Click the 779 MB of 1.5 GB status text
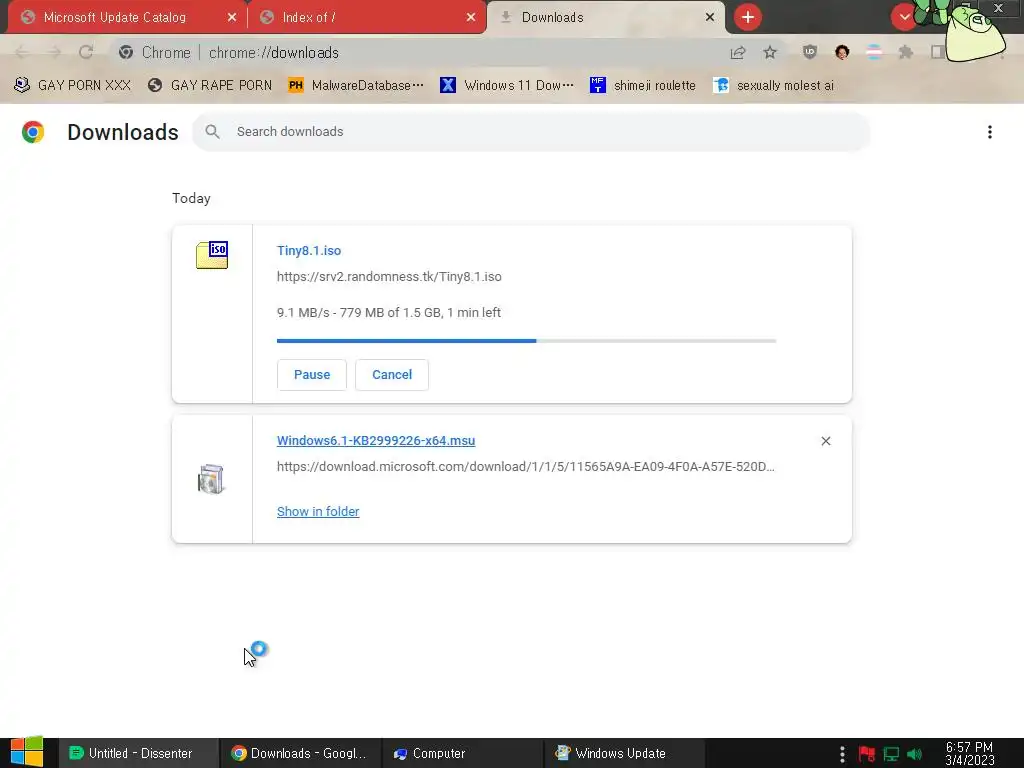The image size is (1024, 768). tap(391, 313)
